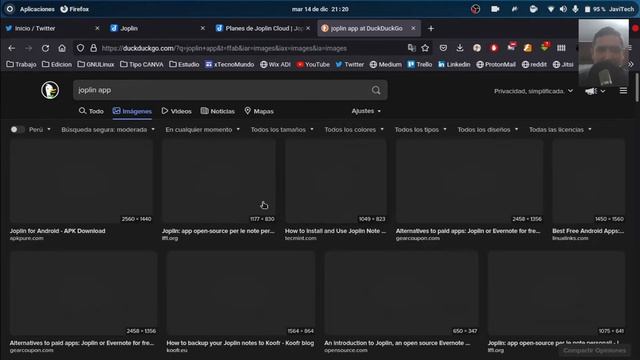
Task: Open the Aplicaciones menu in top panel
Action: click(37, 9)
